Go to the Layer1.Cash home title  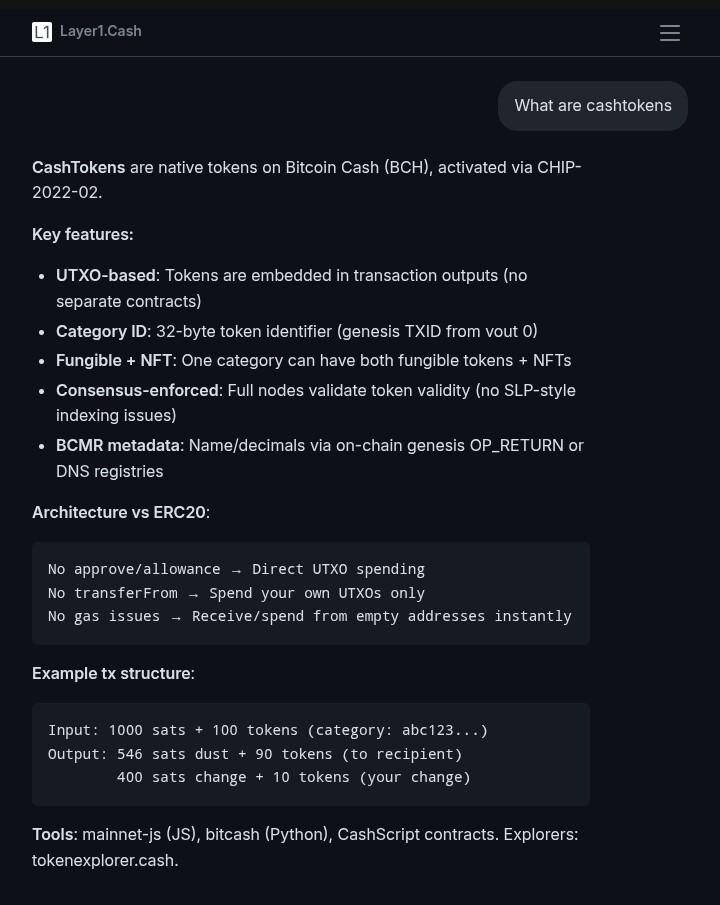click(100, 31)
